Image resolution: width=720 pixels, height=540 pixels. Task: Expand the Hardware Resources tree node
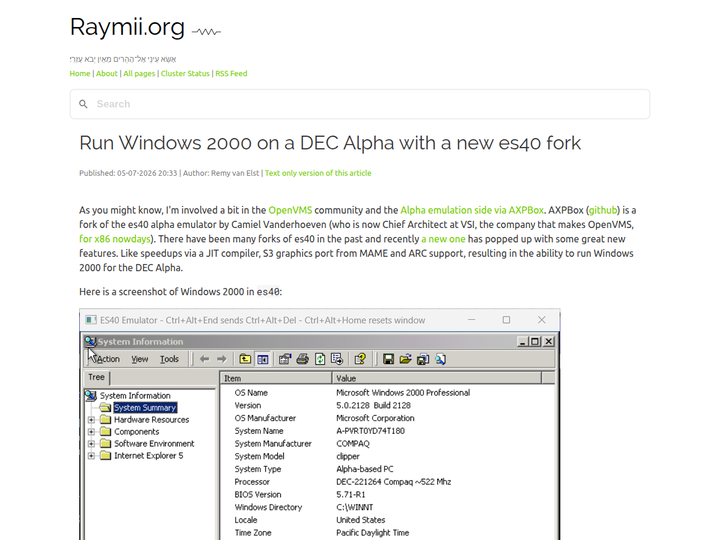click(91, 419)
